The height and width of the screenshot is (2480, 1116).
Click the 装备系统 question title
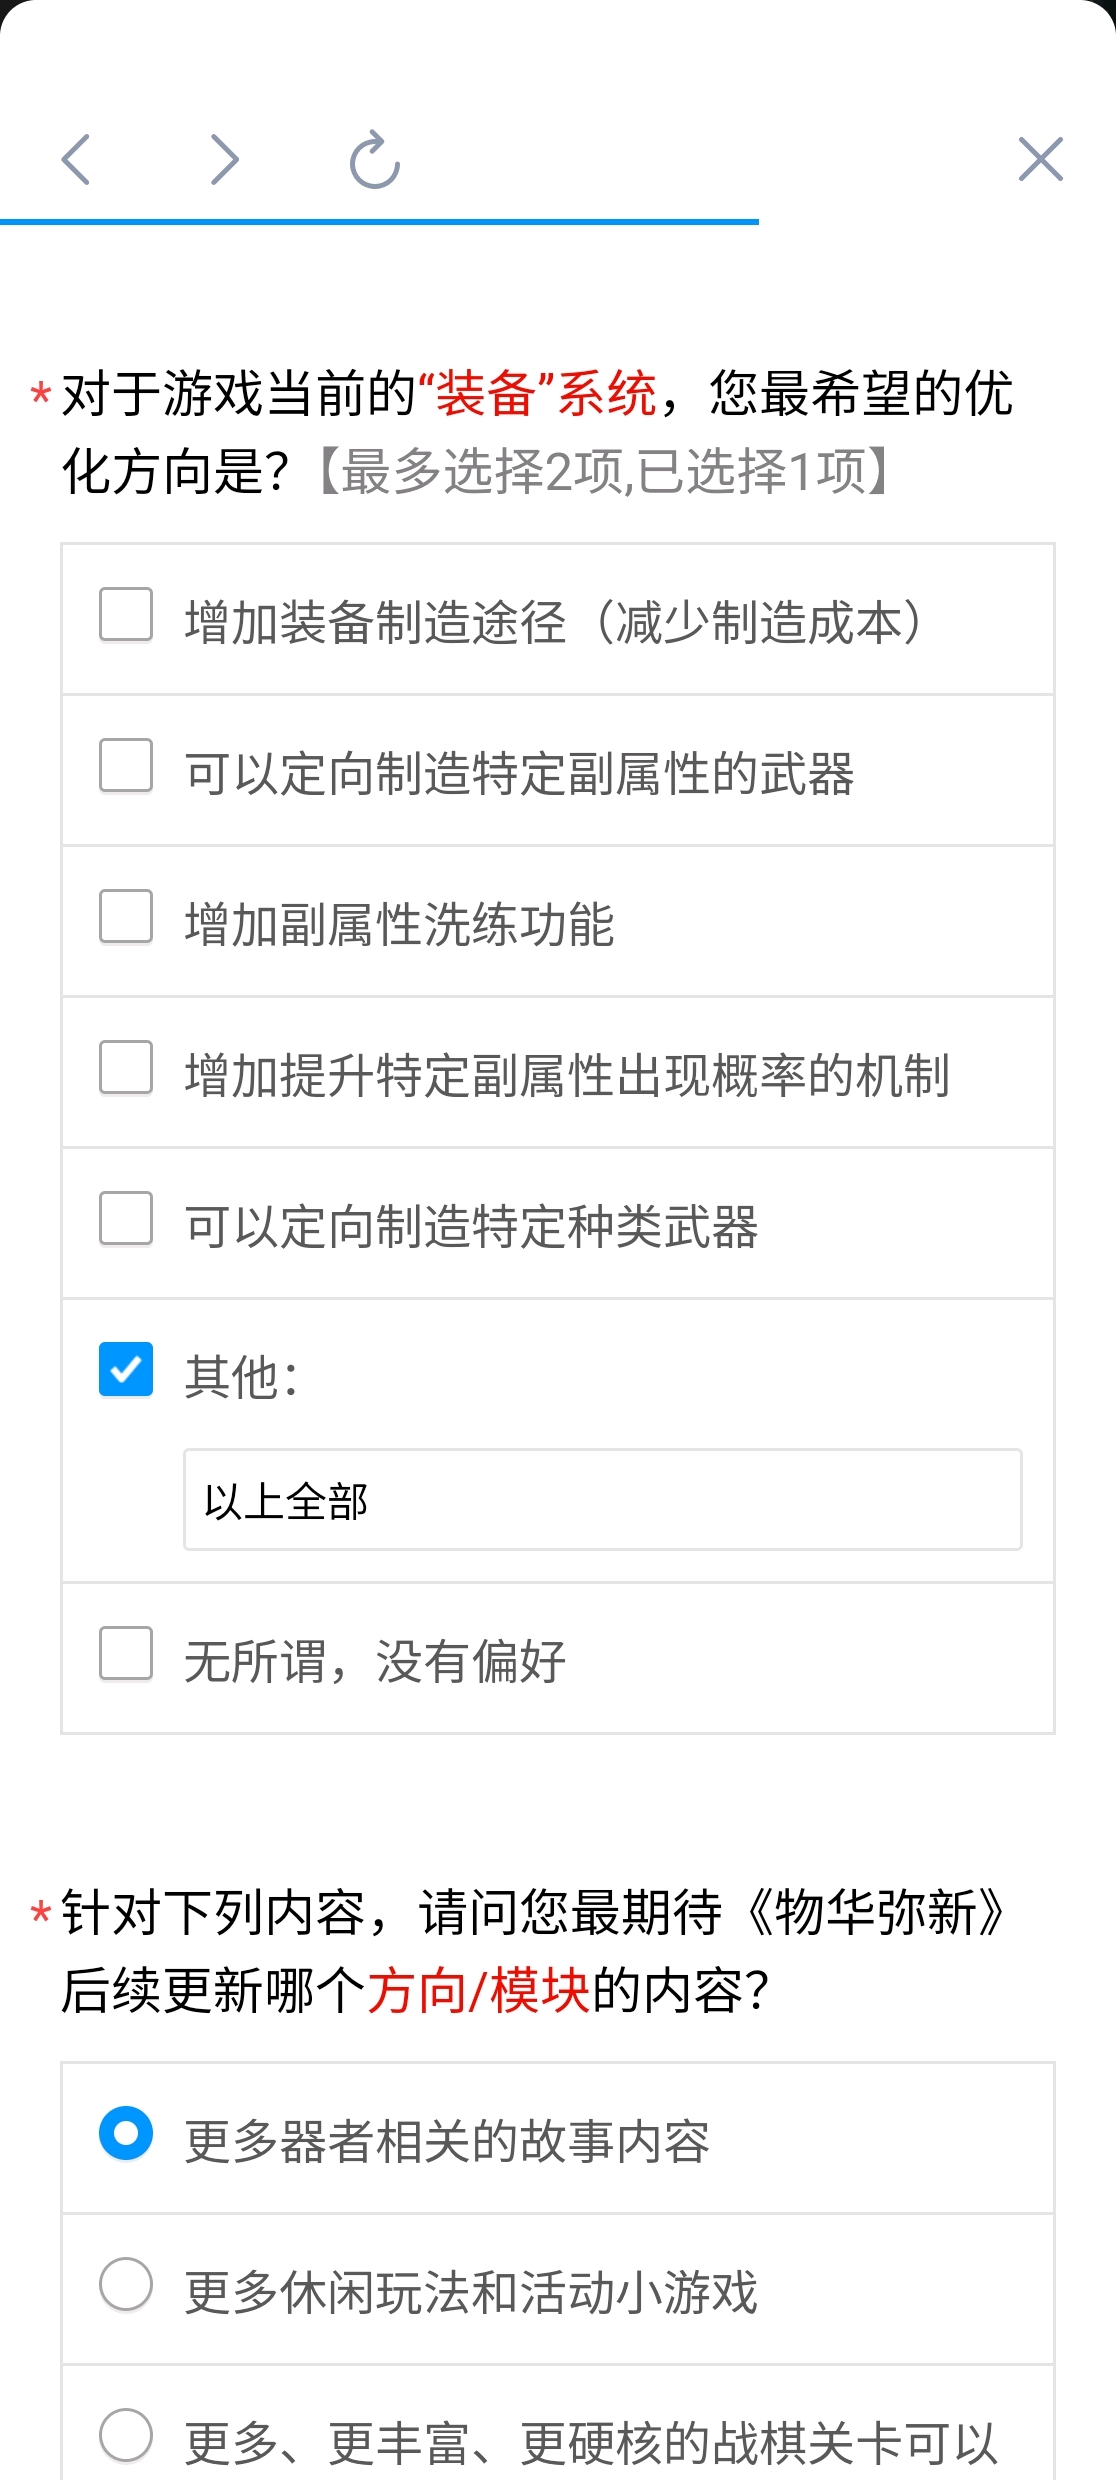tap(538, 431)
